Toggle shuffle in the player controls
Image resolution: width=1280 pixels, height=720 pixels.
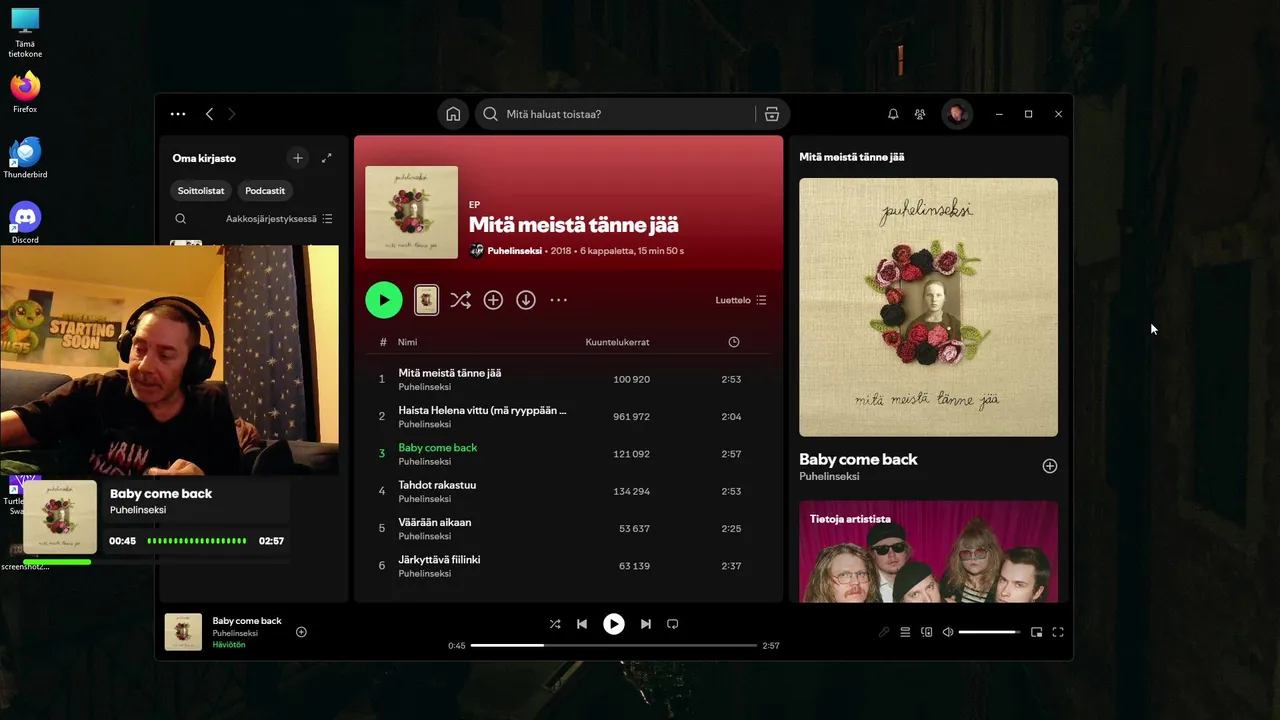(x=555, y=624)
